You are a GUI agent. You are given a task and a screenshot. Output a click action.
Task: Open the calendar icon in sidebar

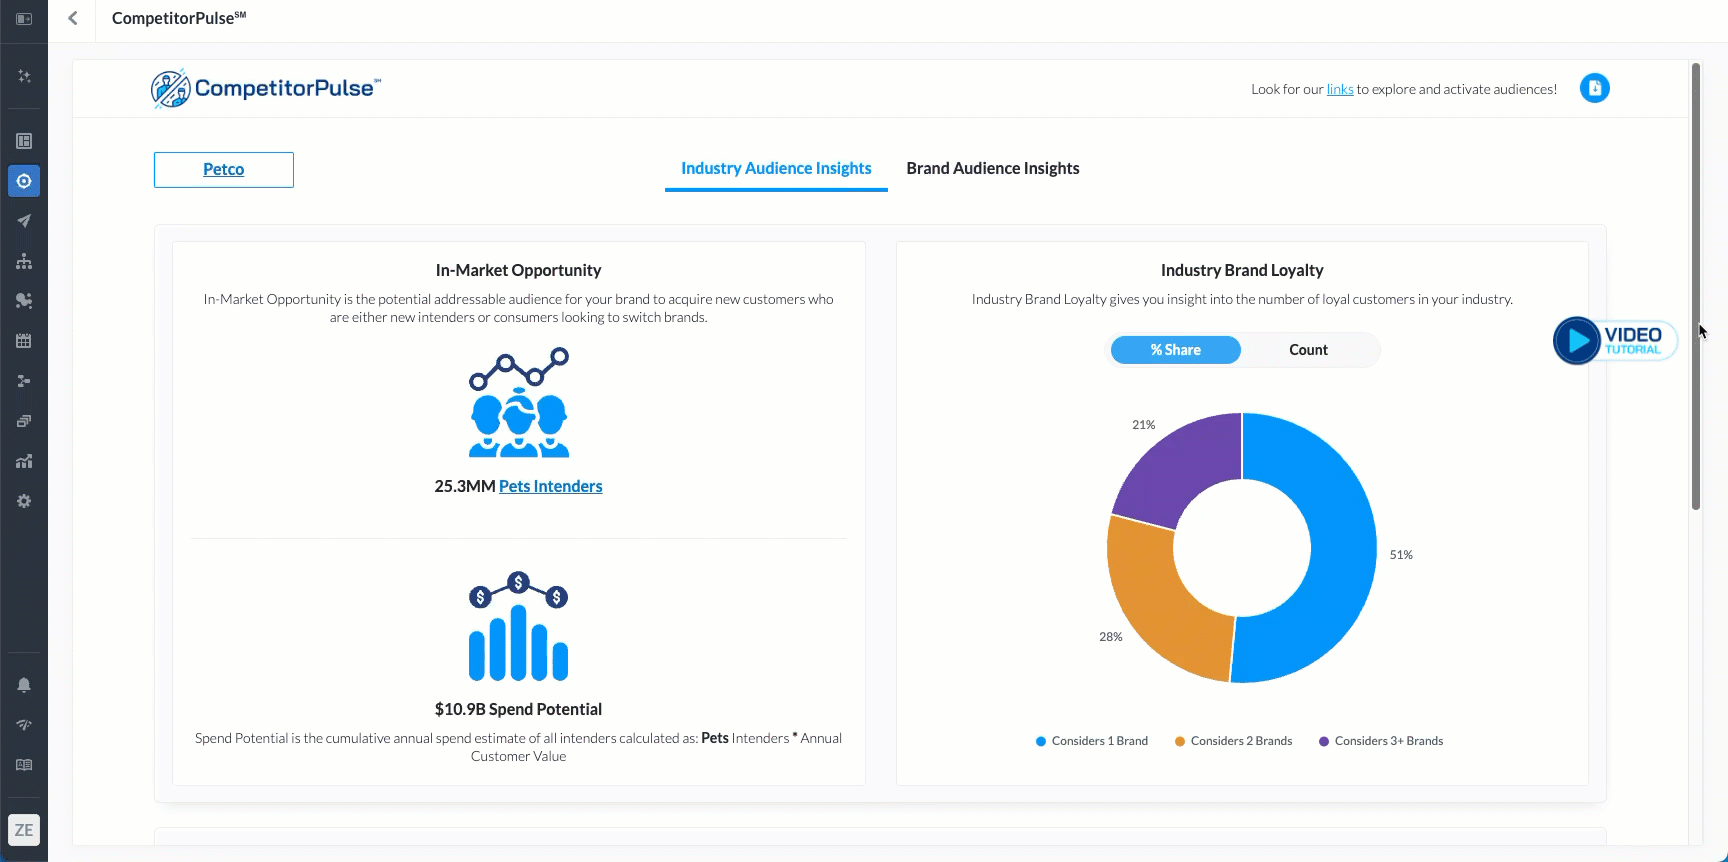point(24,341)
